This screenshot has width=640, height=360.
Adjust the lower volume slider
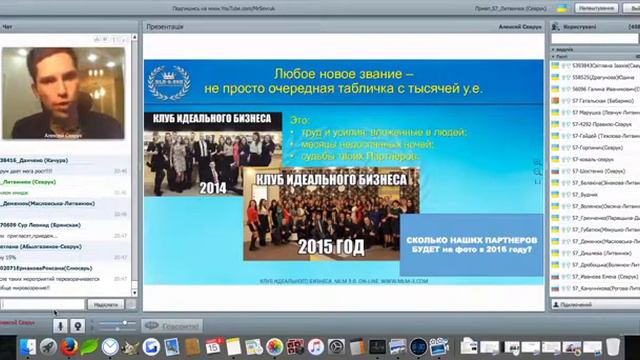117,329
